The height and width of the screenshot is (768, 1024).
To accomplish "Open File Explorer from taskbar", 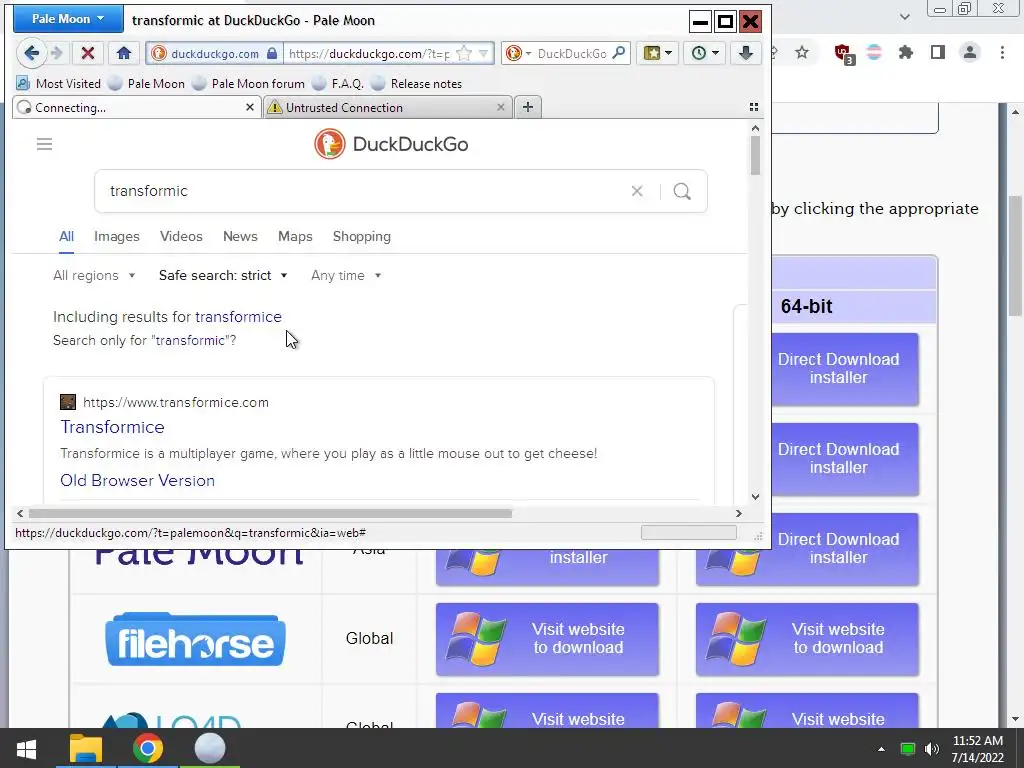I will (x=86, y=748).
